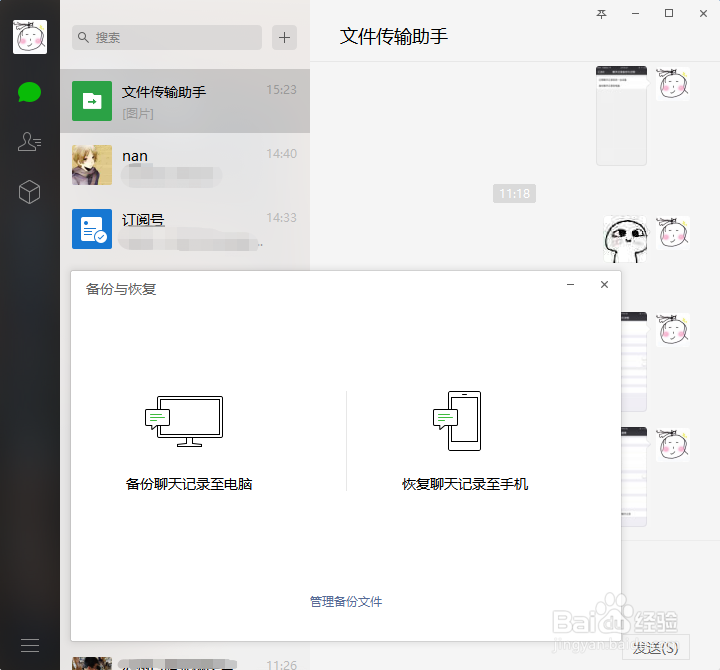
Task: Close the 备份与恢复 dialog
Action: [x=604, y=285]
